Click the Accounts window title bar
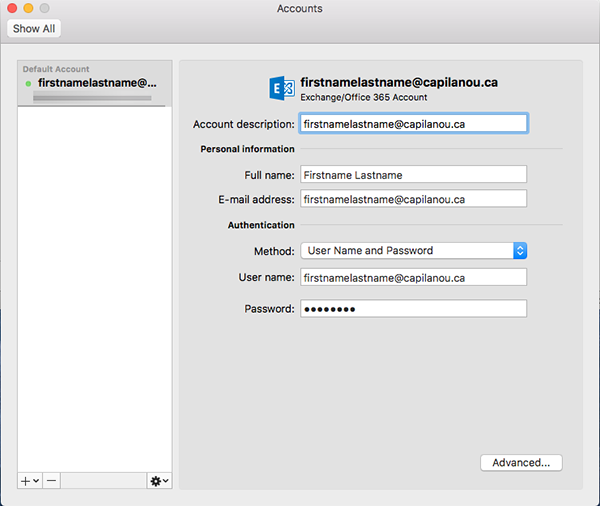This screenshot has height=506, width=600. coord(300,9)
